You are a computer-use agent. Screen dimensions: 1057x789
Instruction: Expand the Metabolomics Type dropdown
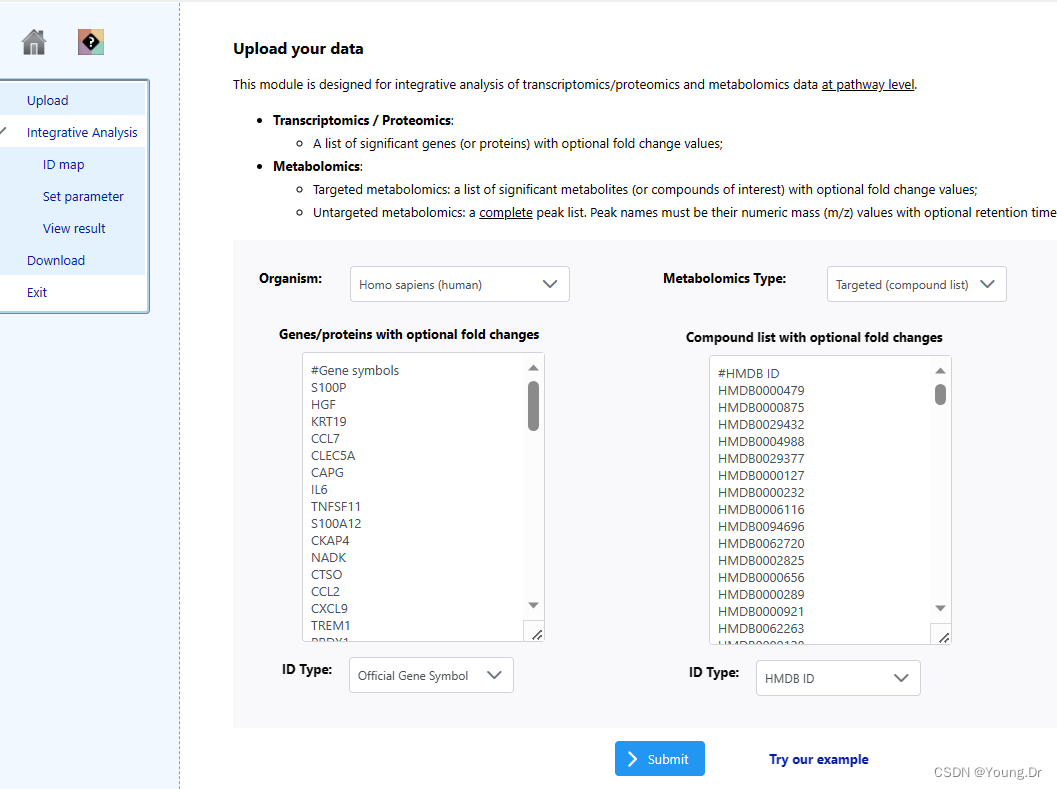pos(916,284)
